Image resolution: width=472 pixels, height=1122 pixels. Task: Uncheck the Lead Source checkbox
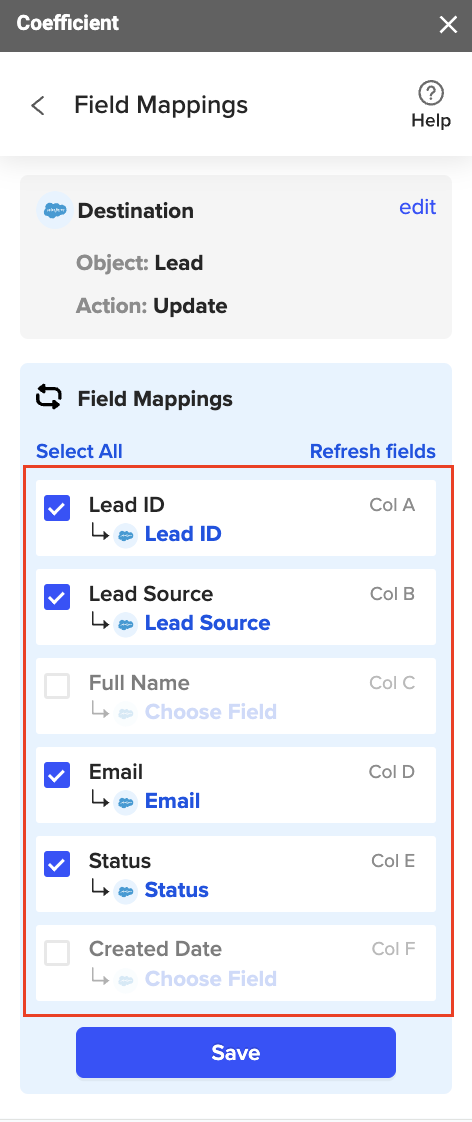[57, 597]
